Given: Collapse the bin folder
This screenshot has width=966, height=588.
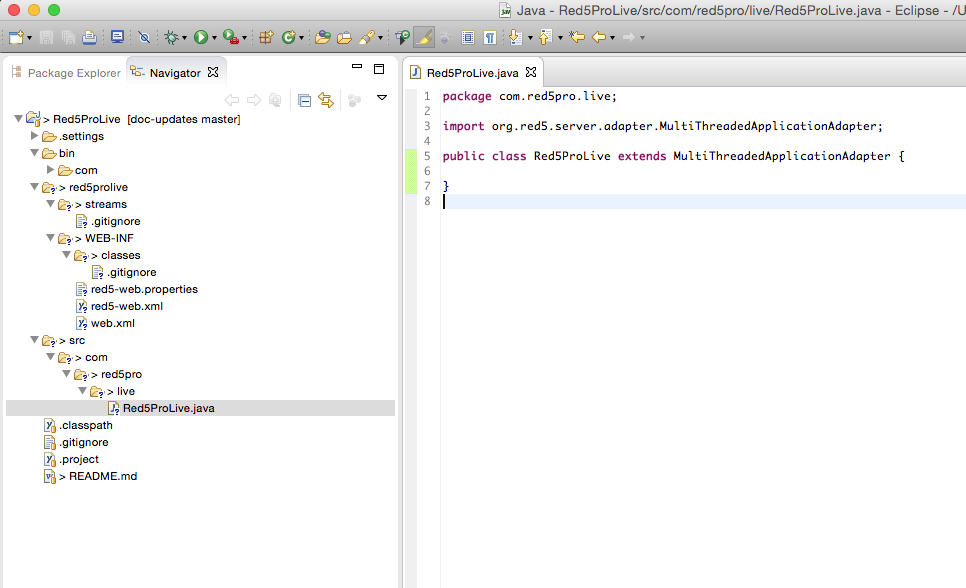Looking at the screenshot, I should tap(34, 153).
